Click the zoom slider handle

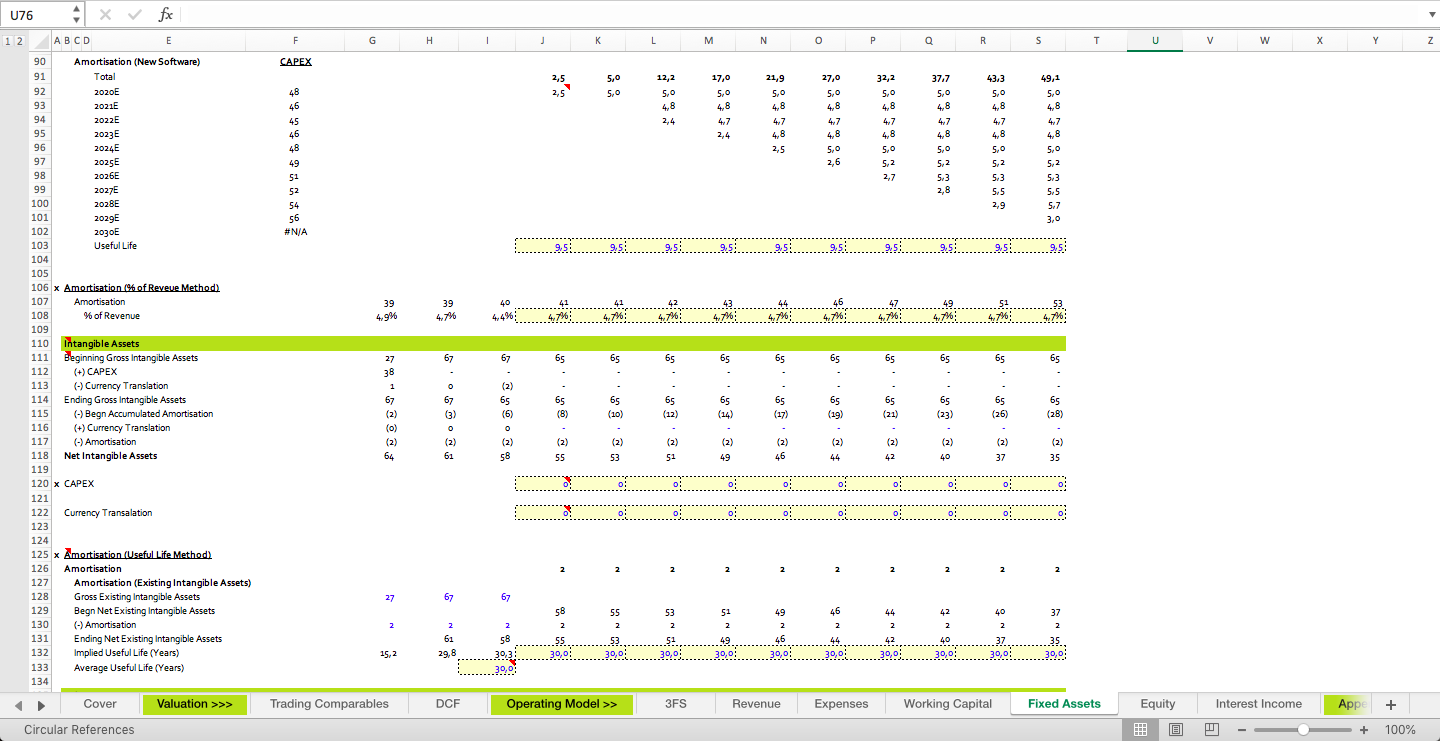pos(1303,730)
